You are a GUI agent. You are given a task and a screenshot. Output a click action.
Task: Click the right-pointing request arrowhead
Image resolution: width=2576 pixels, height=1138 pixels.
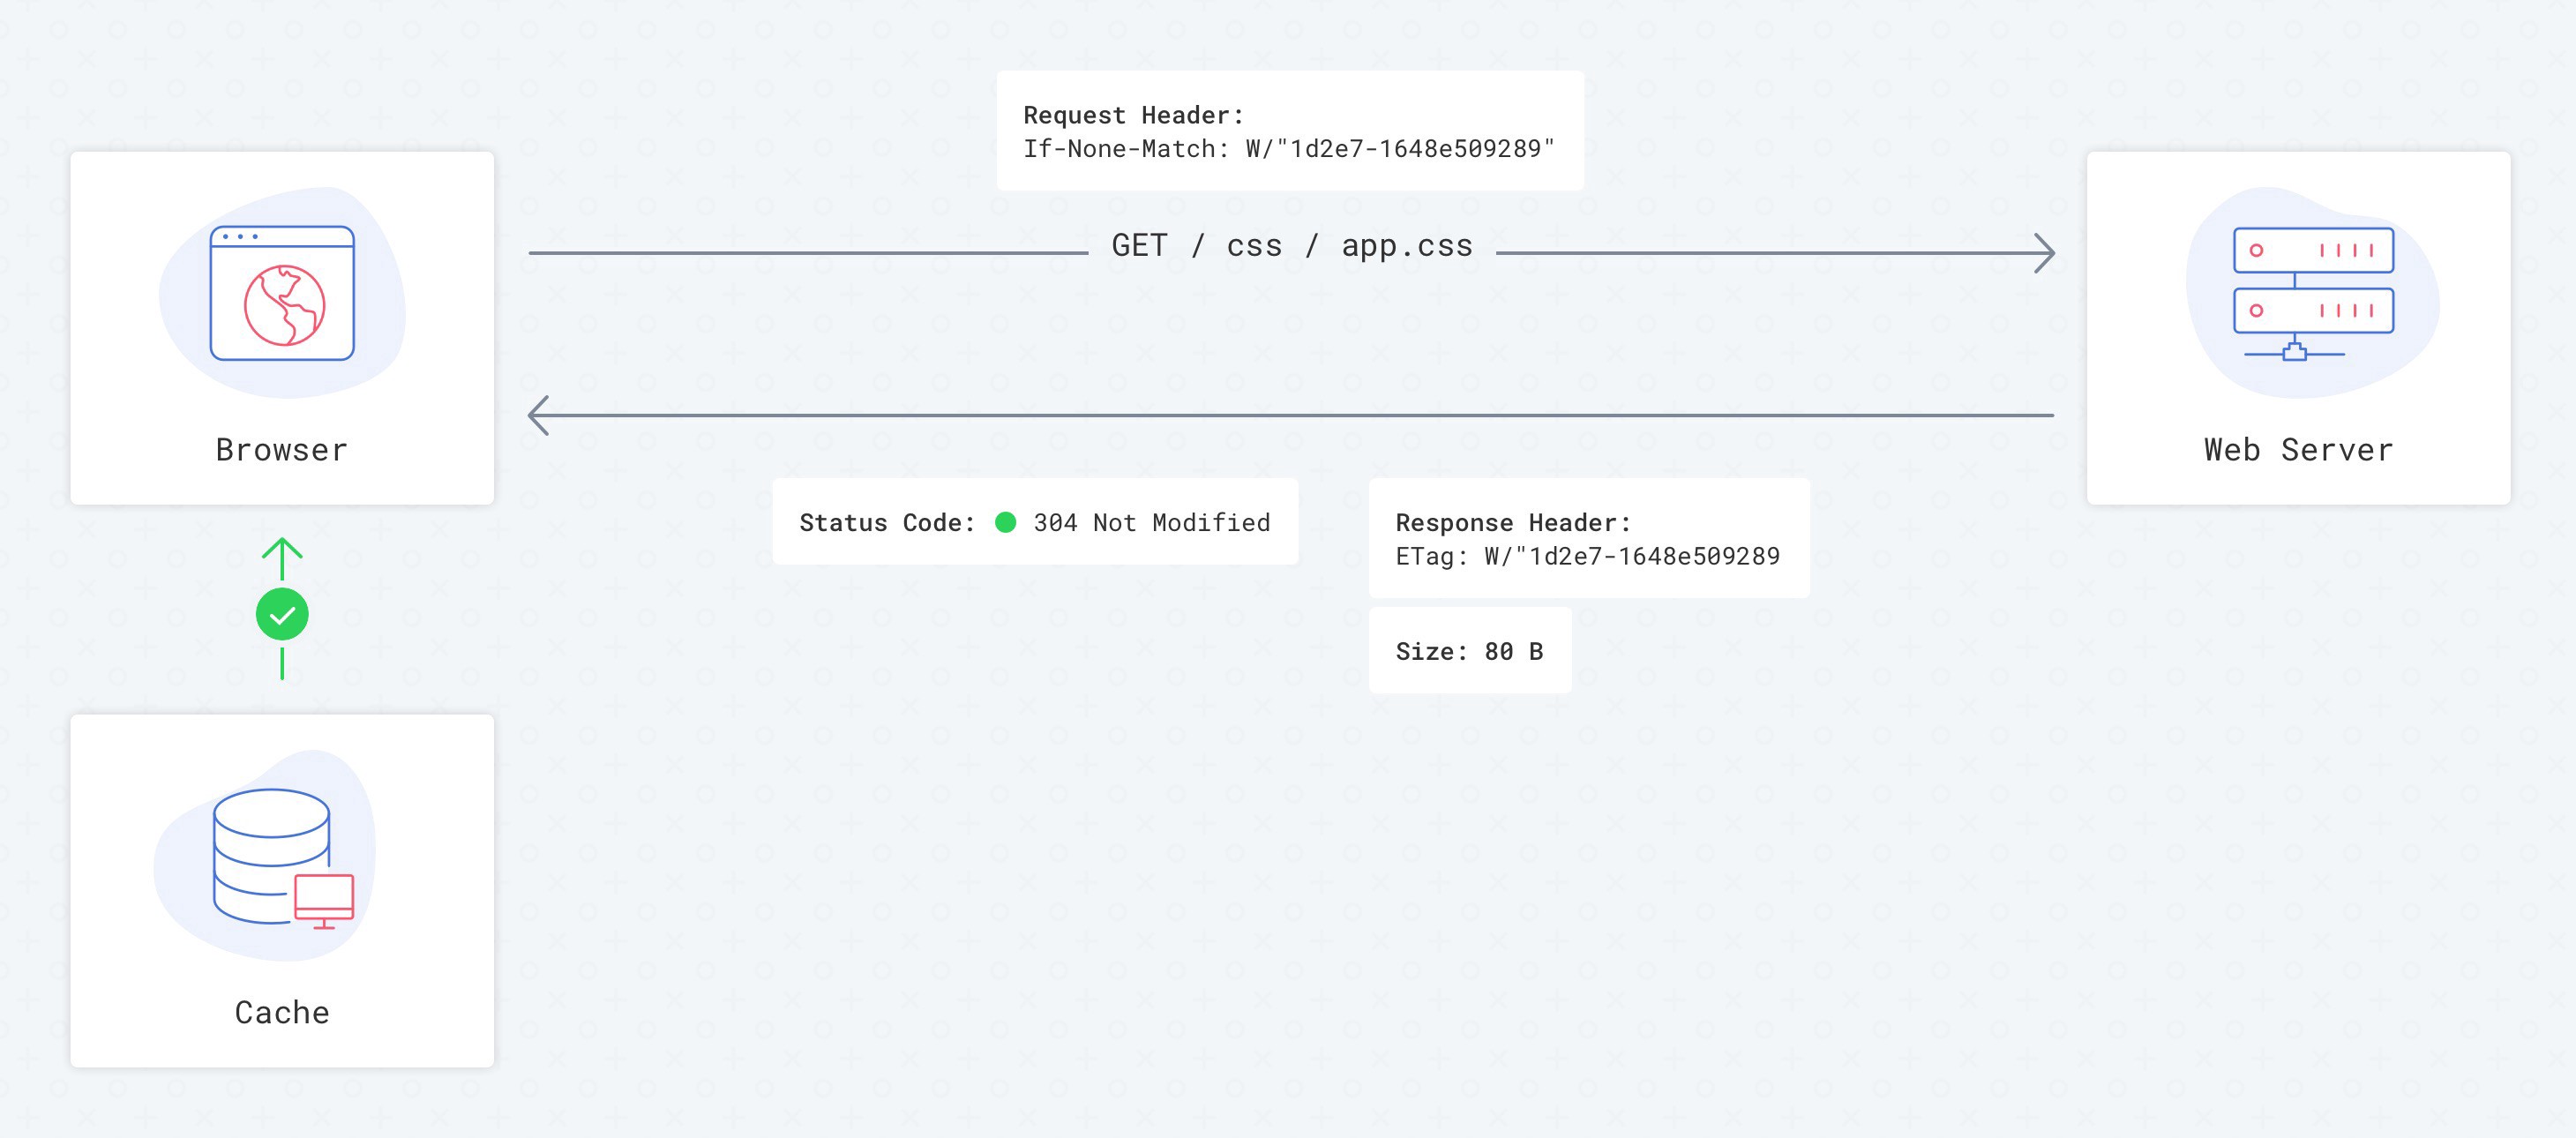(x=2045, y=253)
